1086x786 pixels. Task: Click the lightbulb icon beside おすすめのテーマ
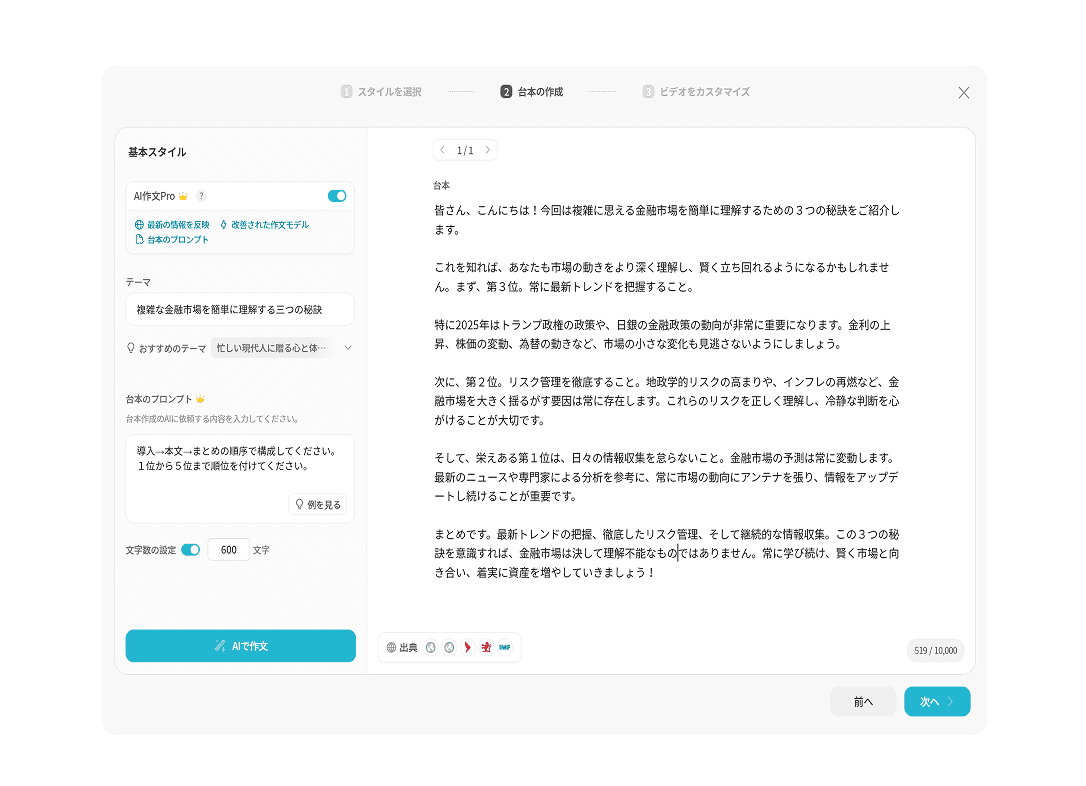(130, 348)
